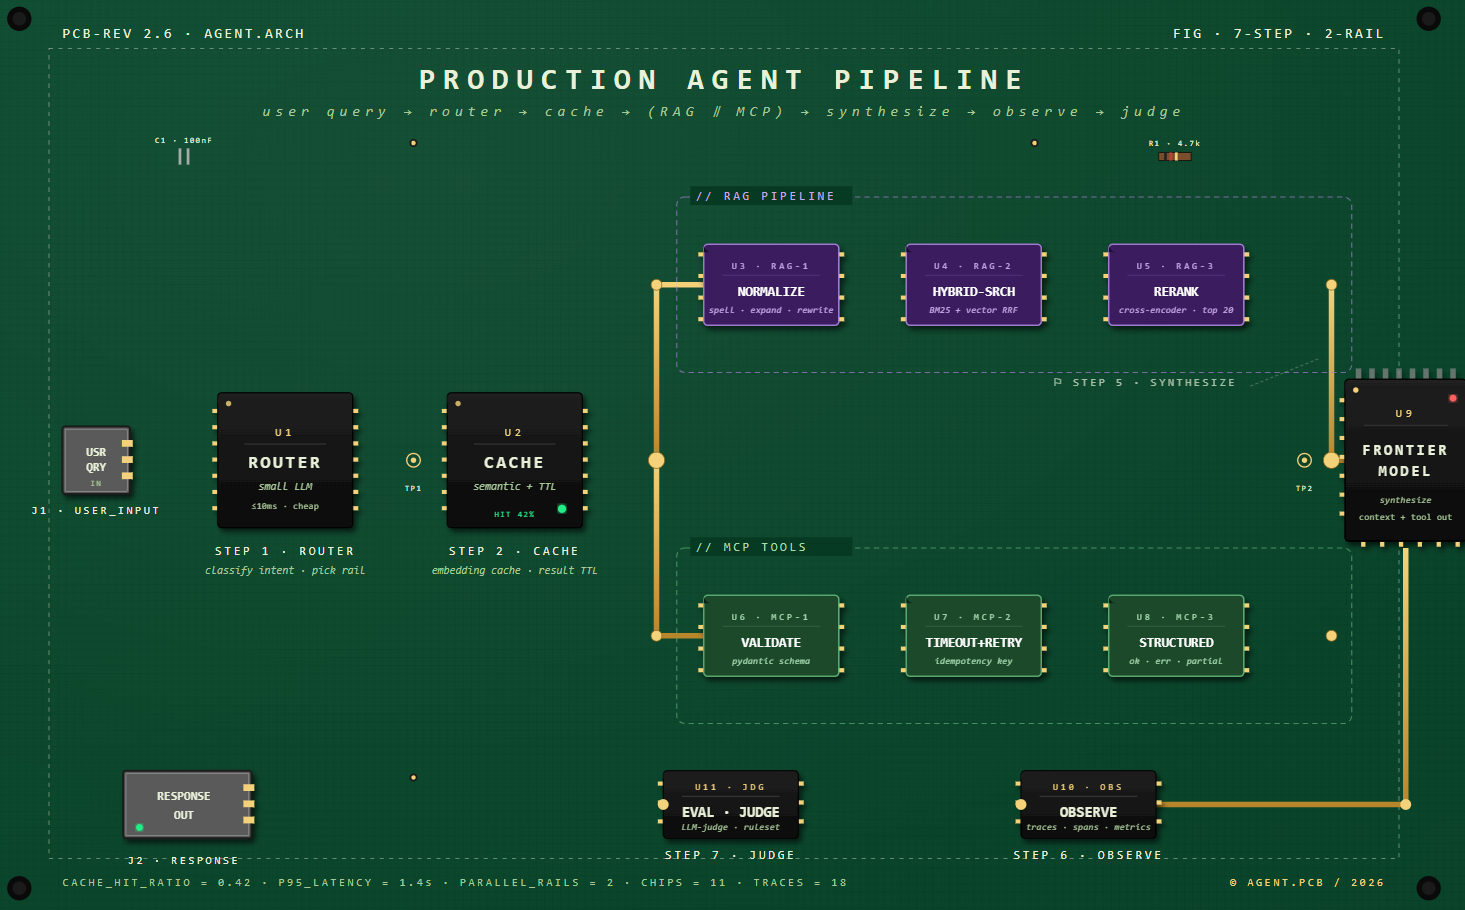The image size is (1465, 910).
Task: Select the U11 EVAL JUDGE chip
Action: coord(731,804)
